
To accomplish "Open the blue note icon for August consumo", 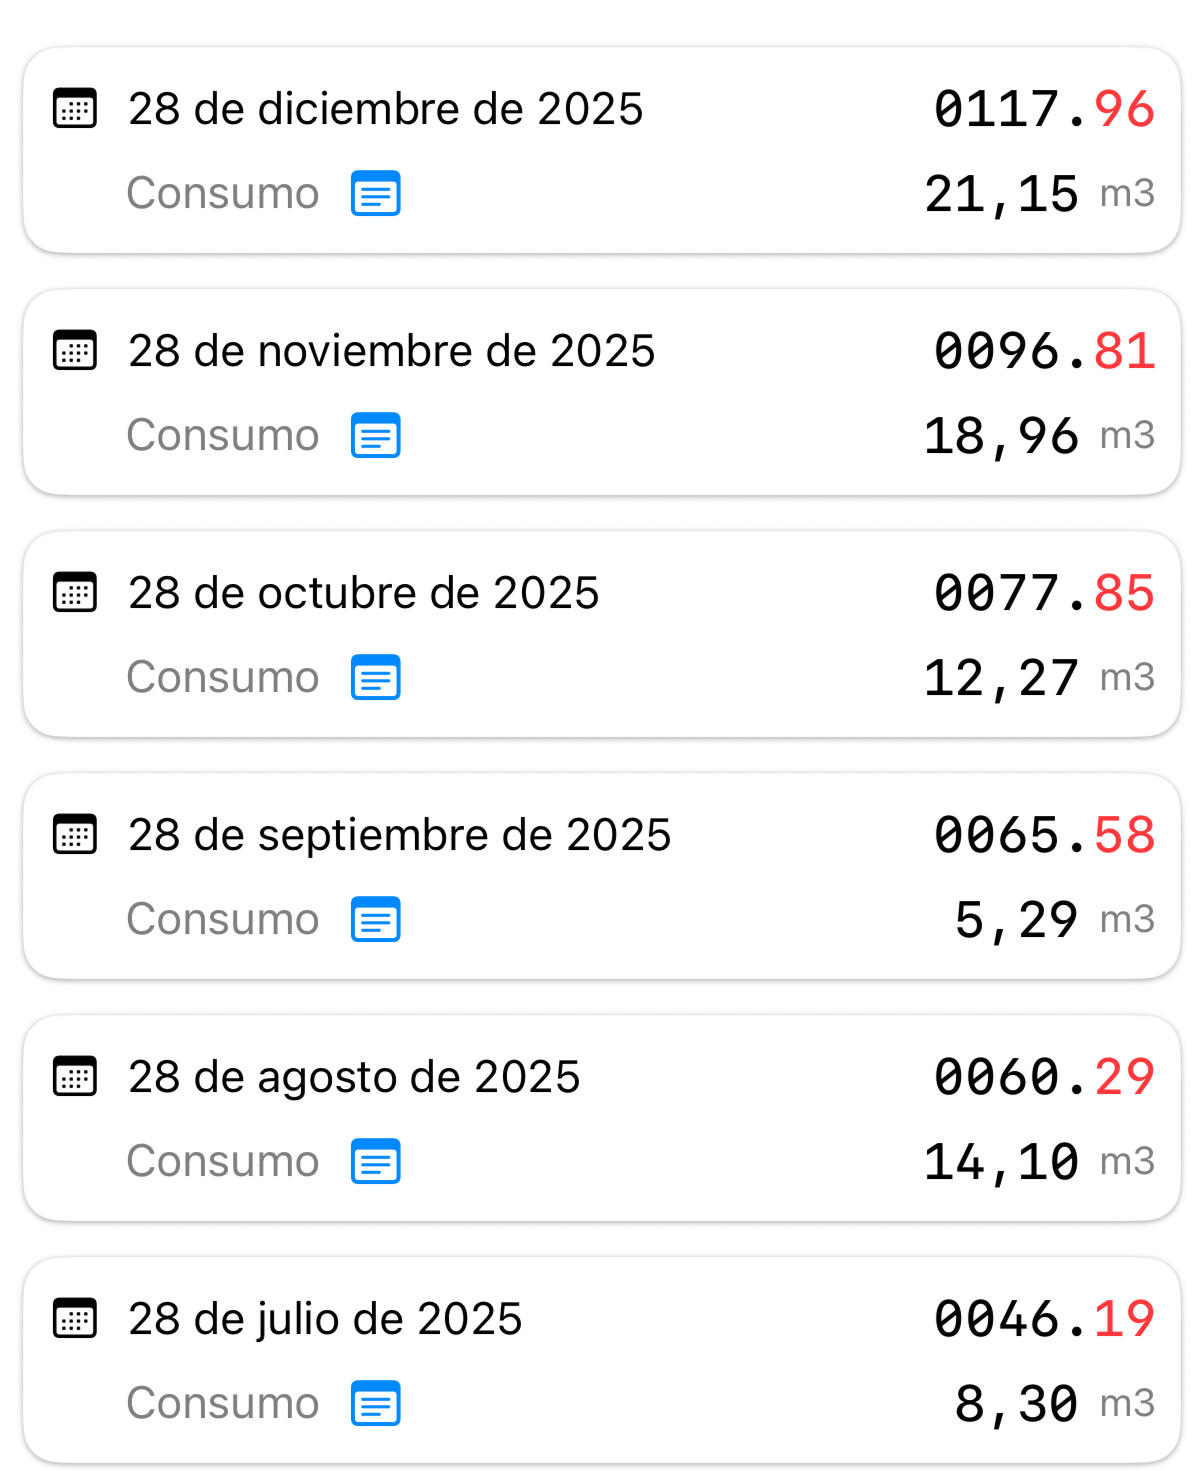I will pos(375,1162).
